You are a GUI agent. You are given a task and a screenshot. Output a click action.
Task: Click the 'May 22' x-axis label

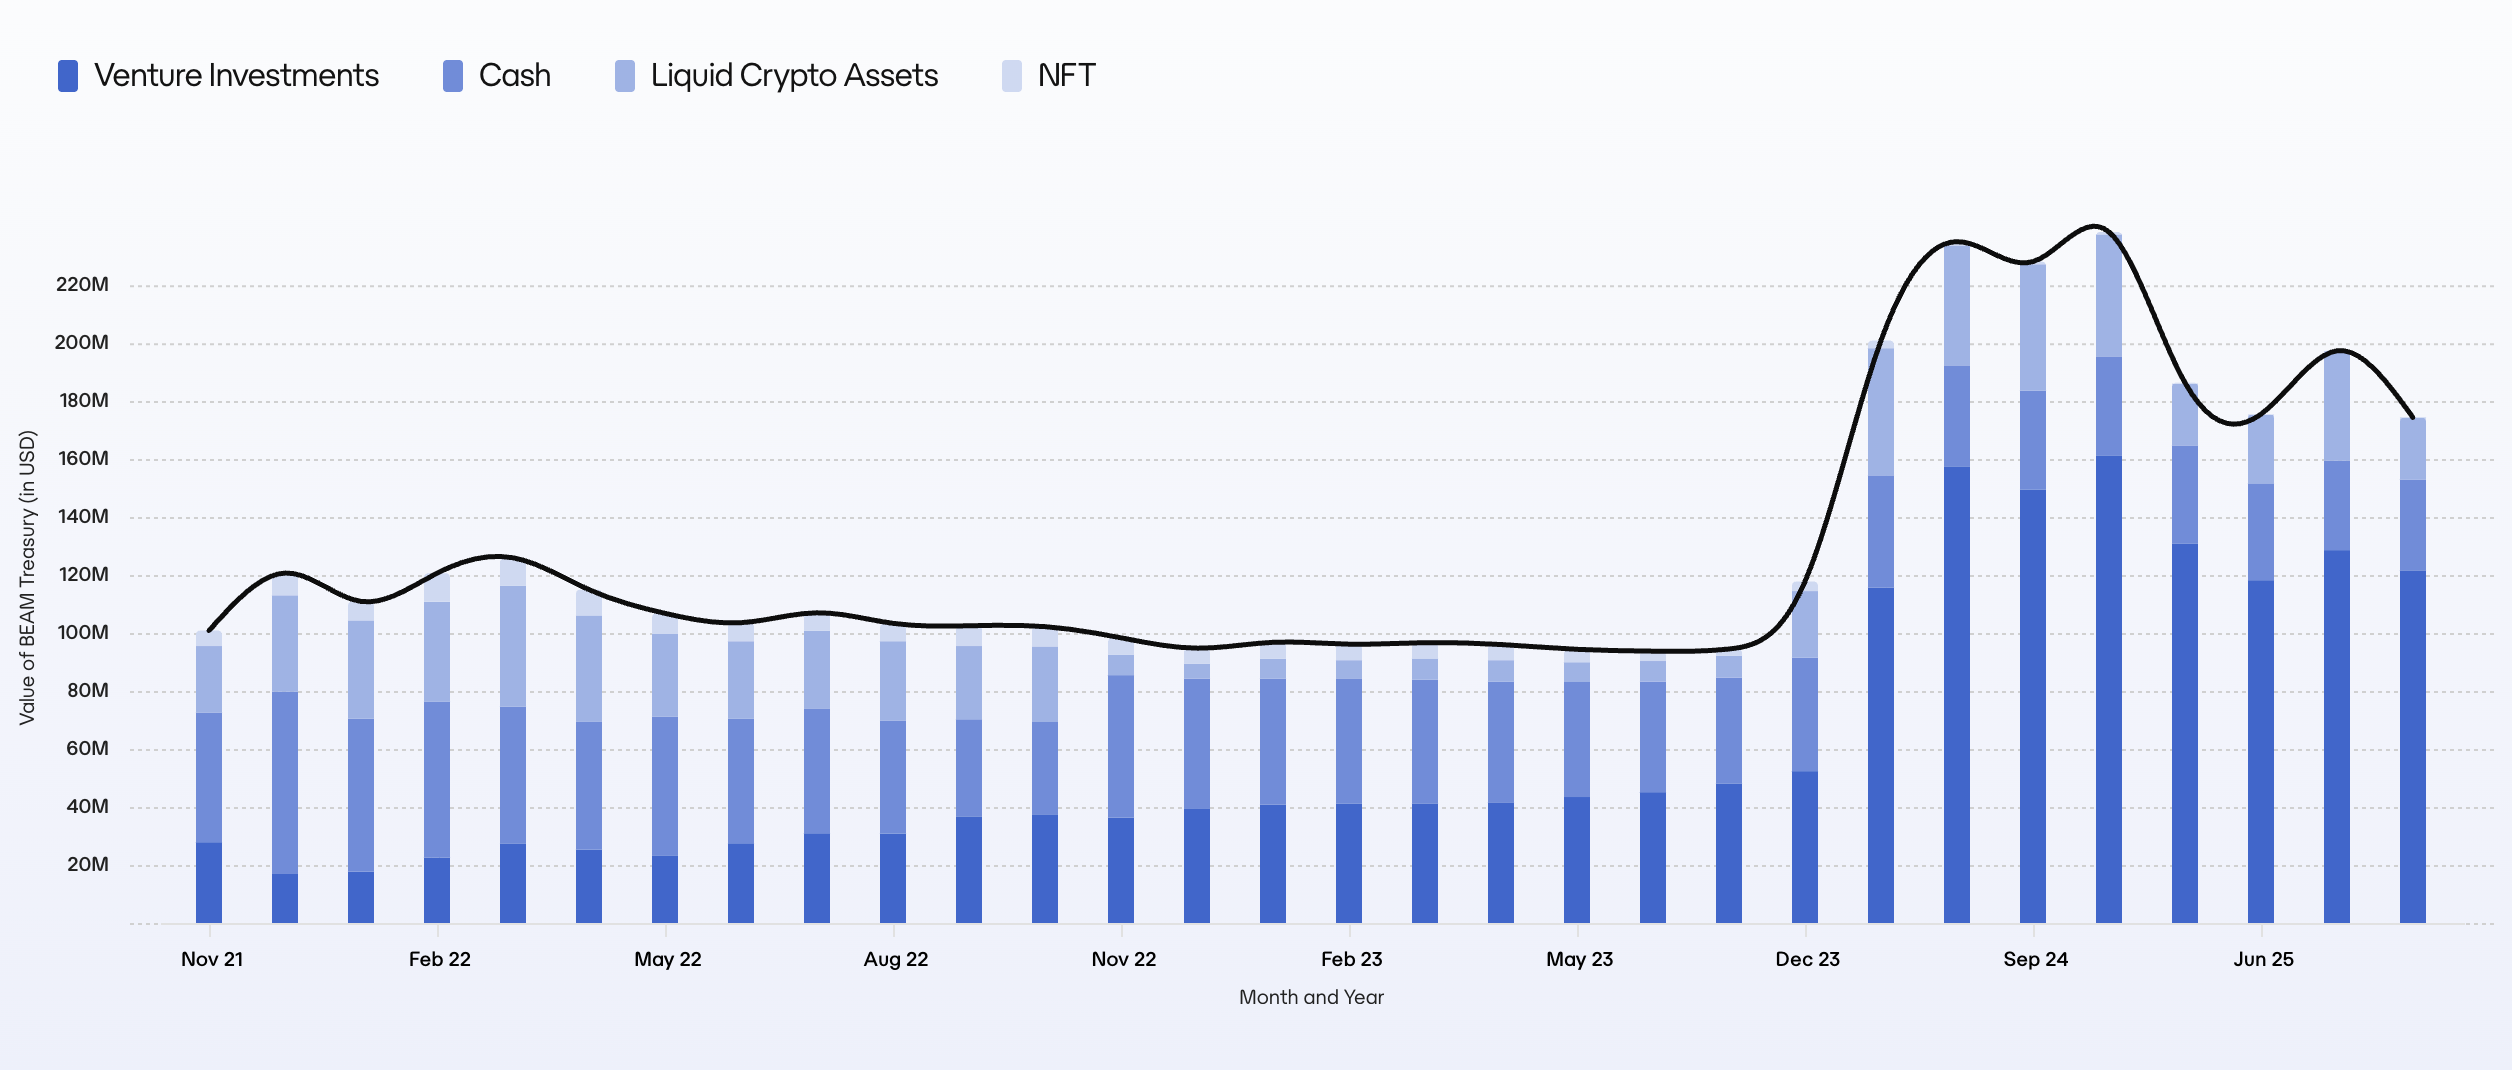tap(668, 959)
